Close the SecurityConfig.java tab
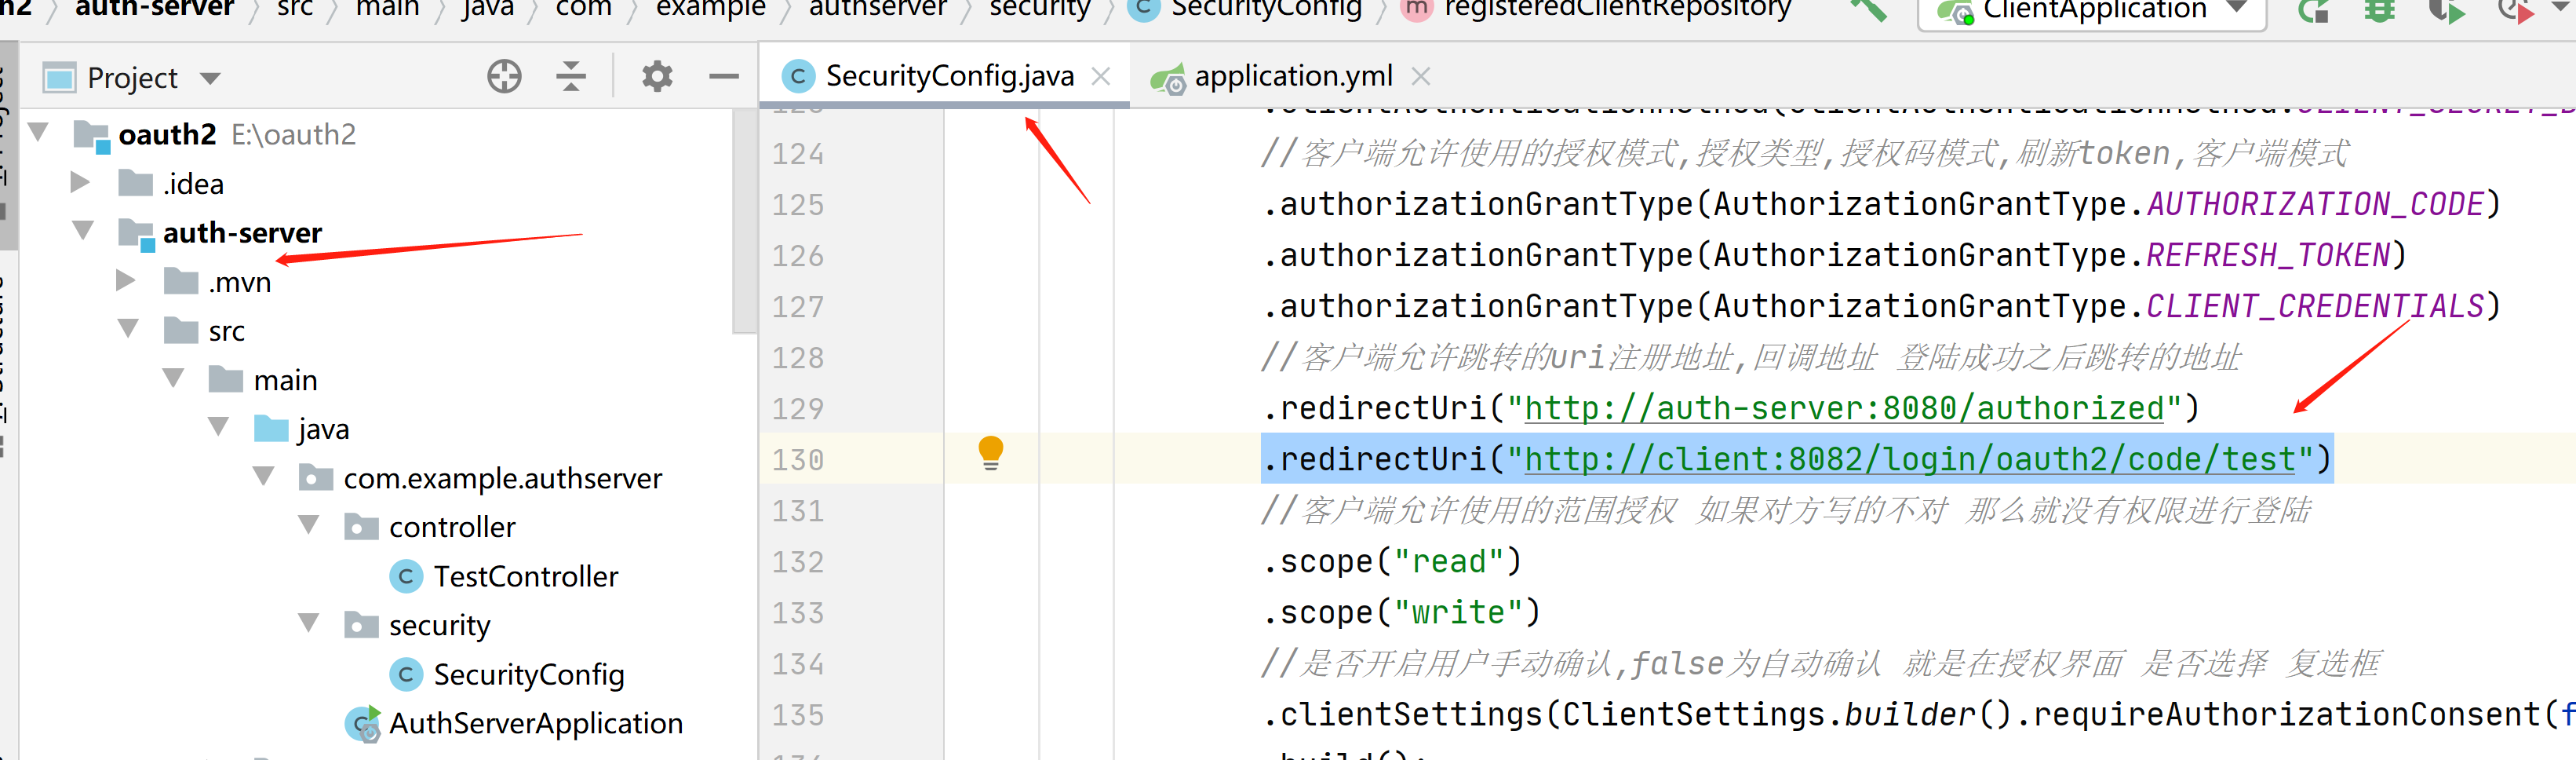Screen dimensions: 2576x760 click(1101, 76)
